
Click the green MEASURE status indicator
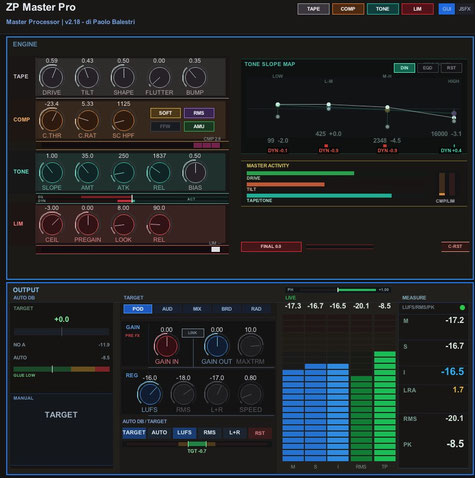click(462, 307)
